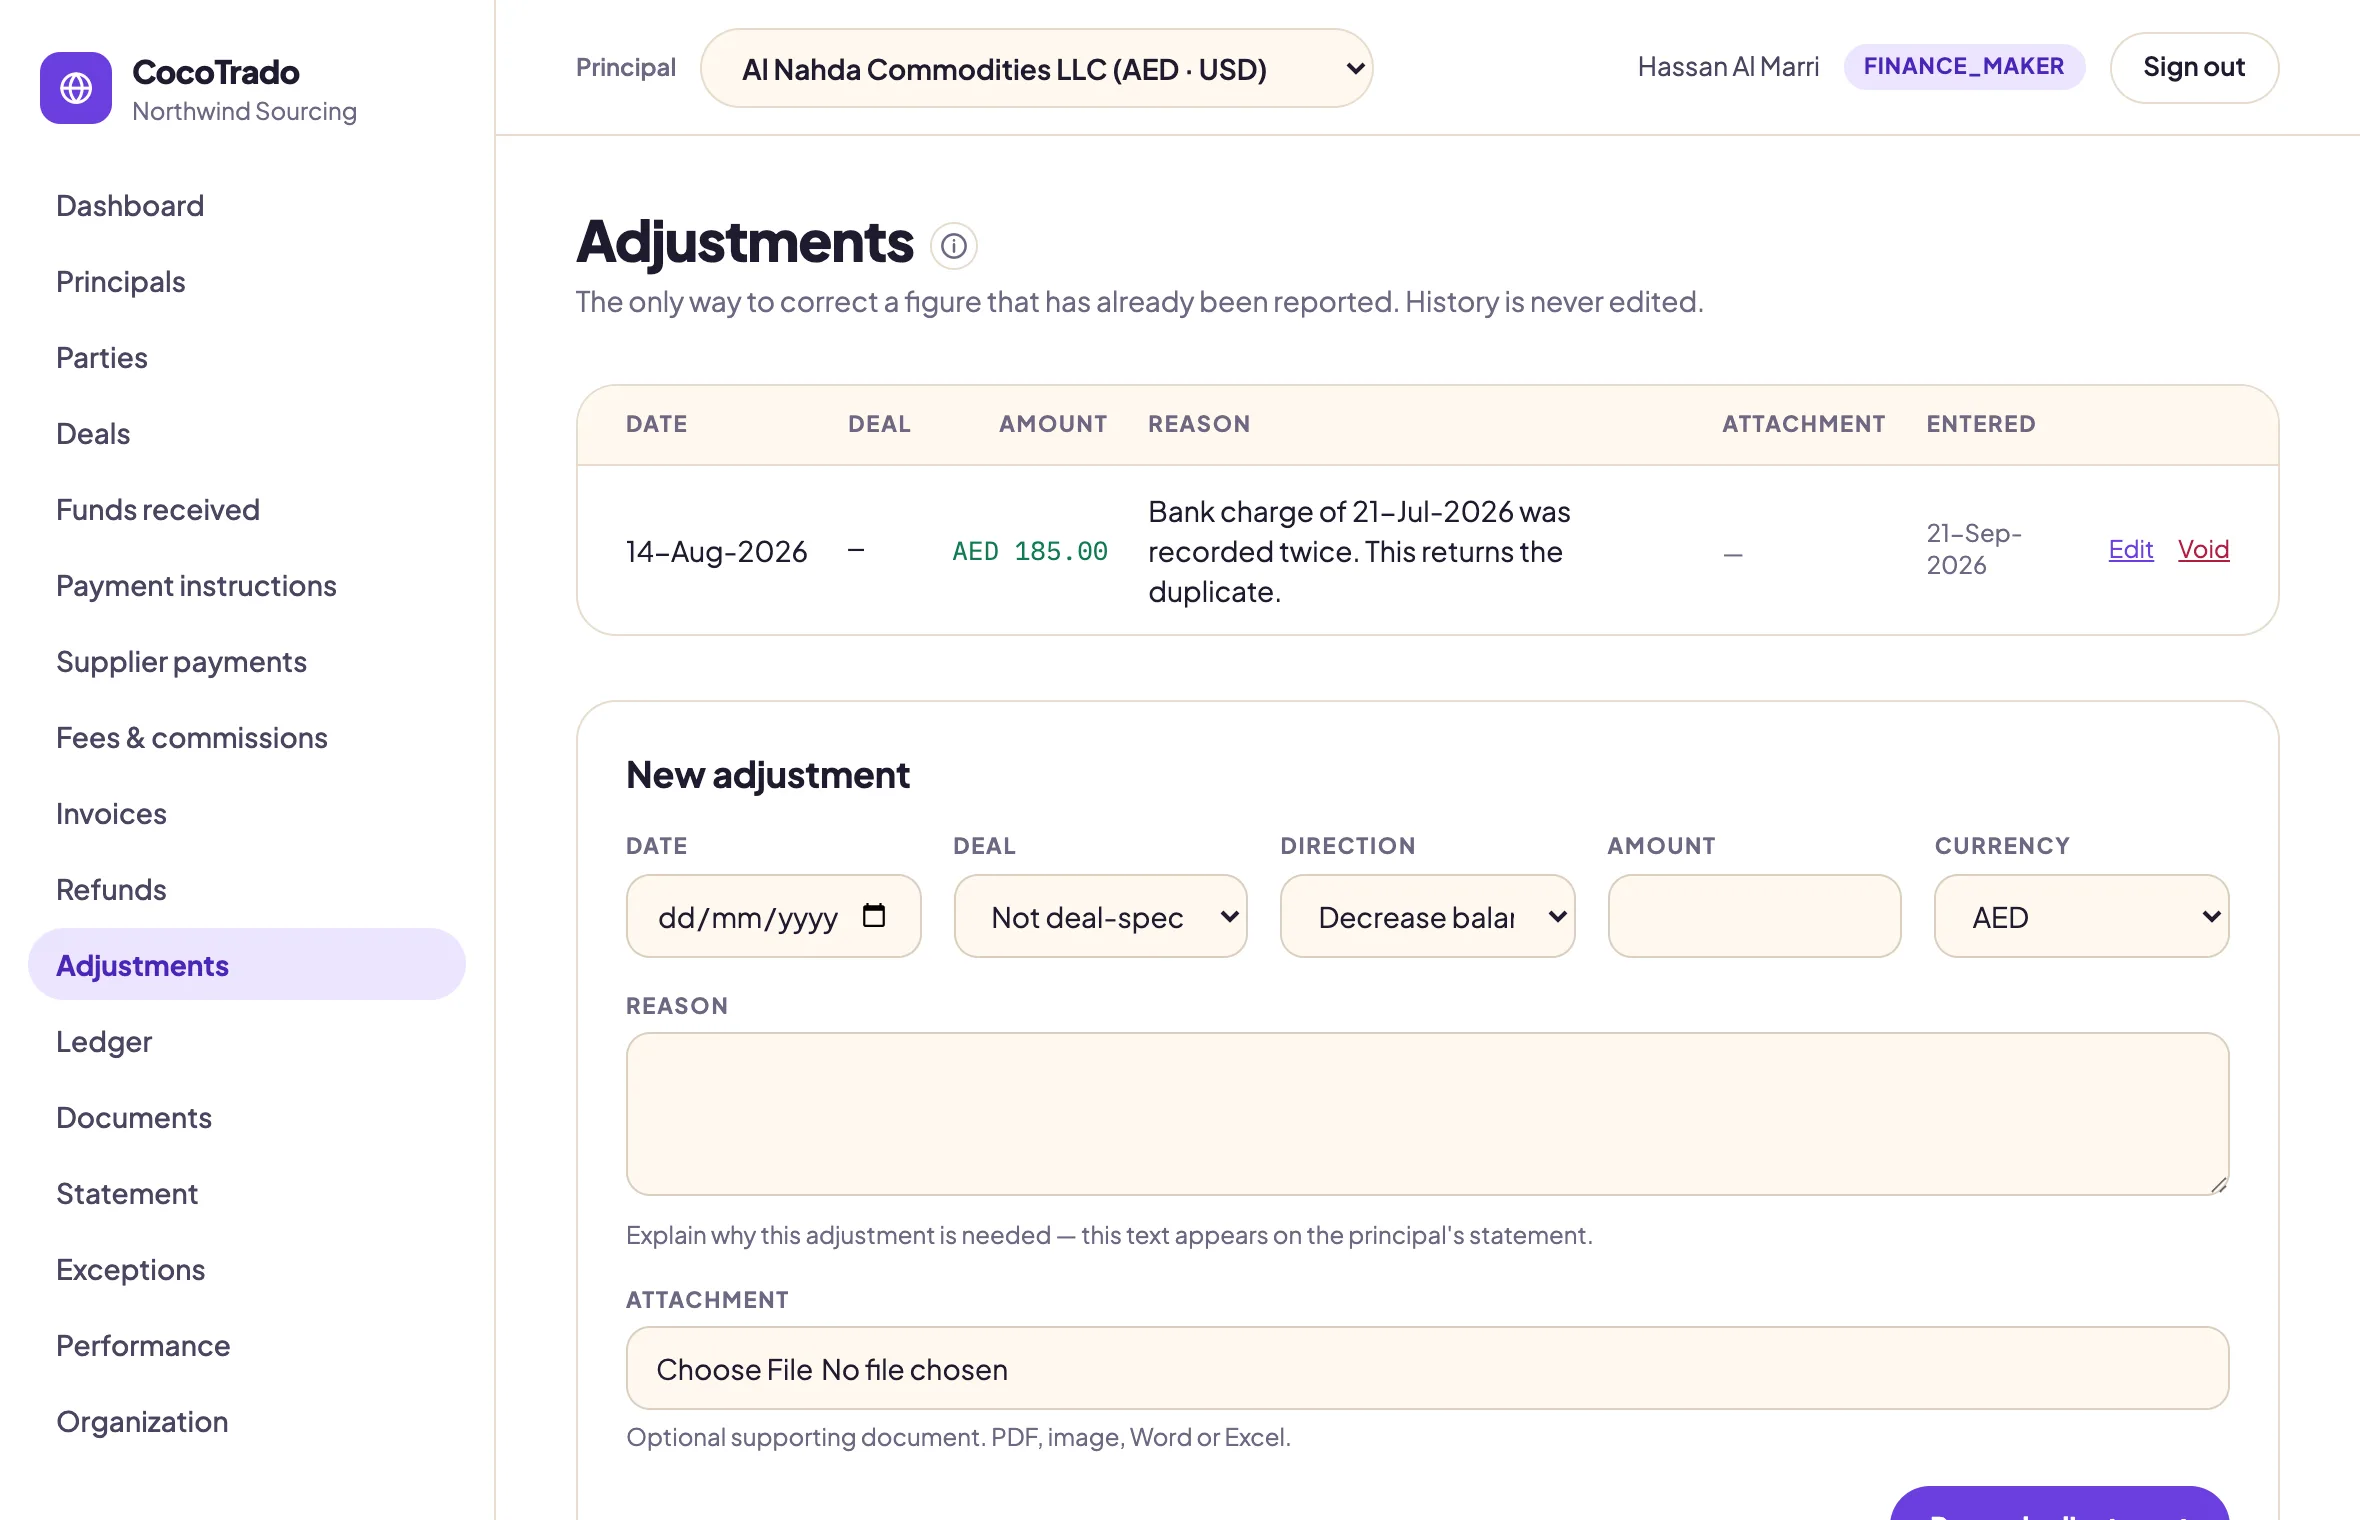This screenshot has width=2360, height=1520.
Task: Open the calendar picker in date field
Action: click(x=874, y=916)
